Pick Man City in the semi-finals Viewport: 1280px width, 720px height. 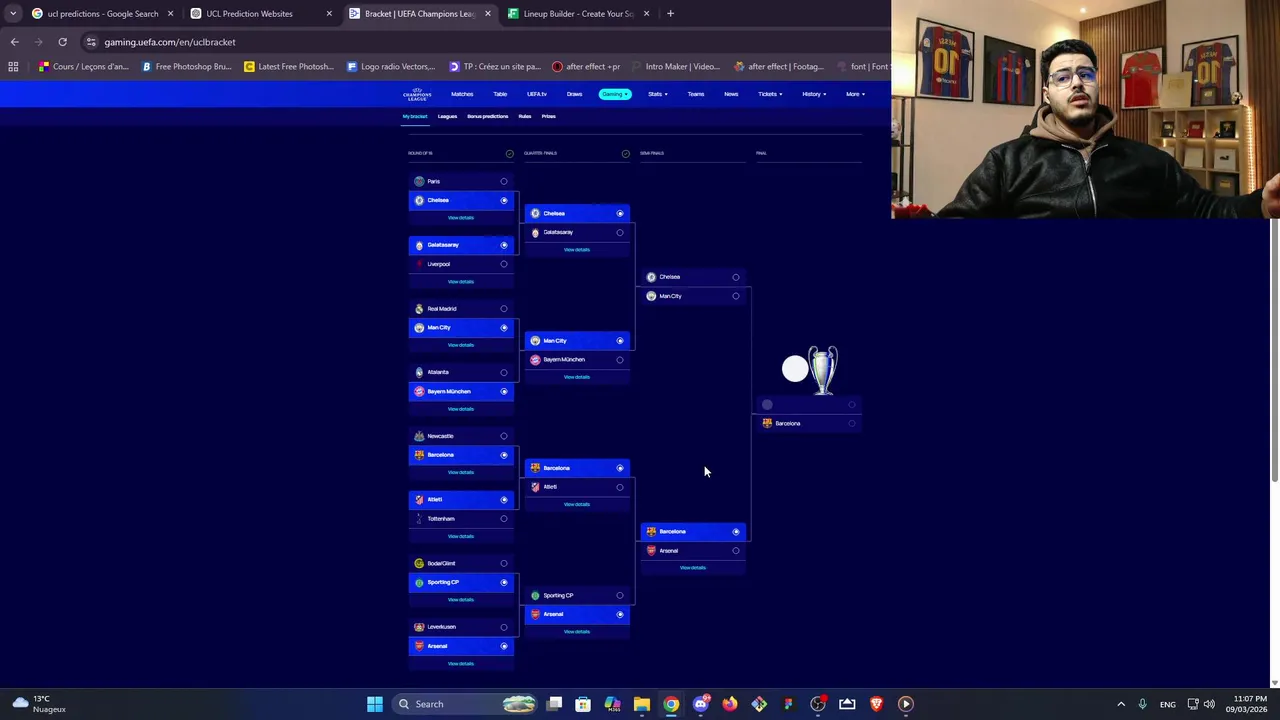pos(693,296)
